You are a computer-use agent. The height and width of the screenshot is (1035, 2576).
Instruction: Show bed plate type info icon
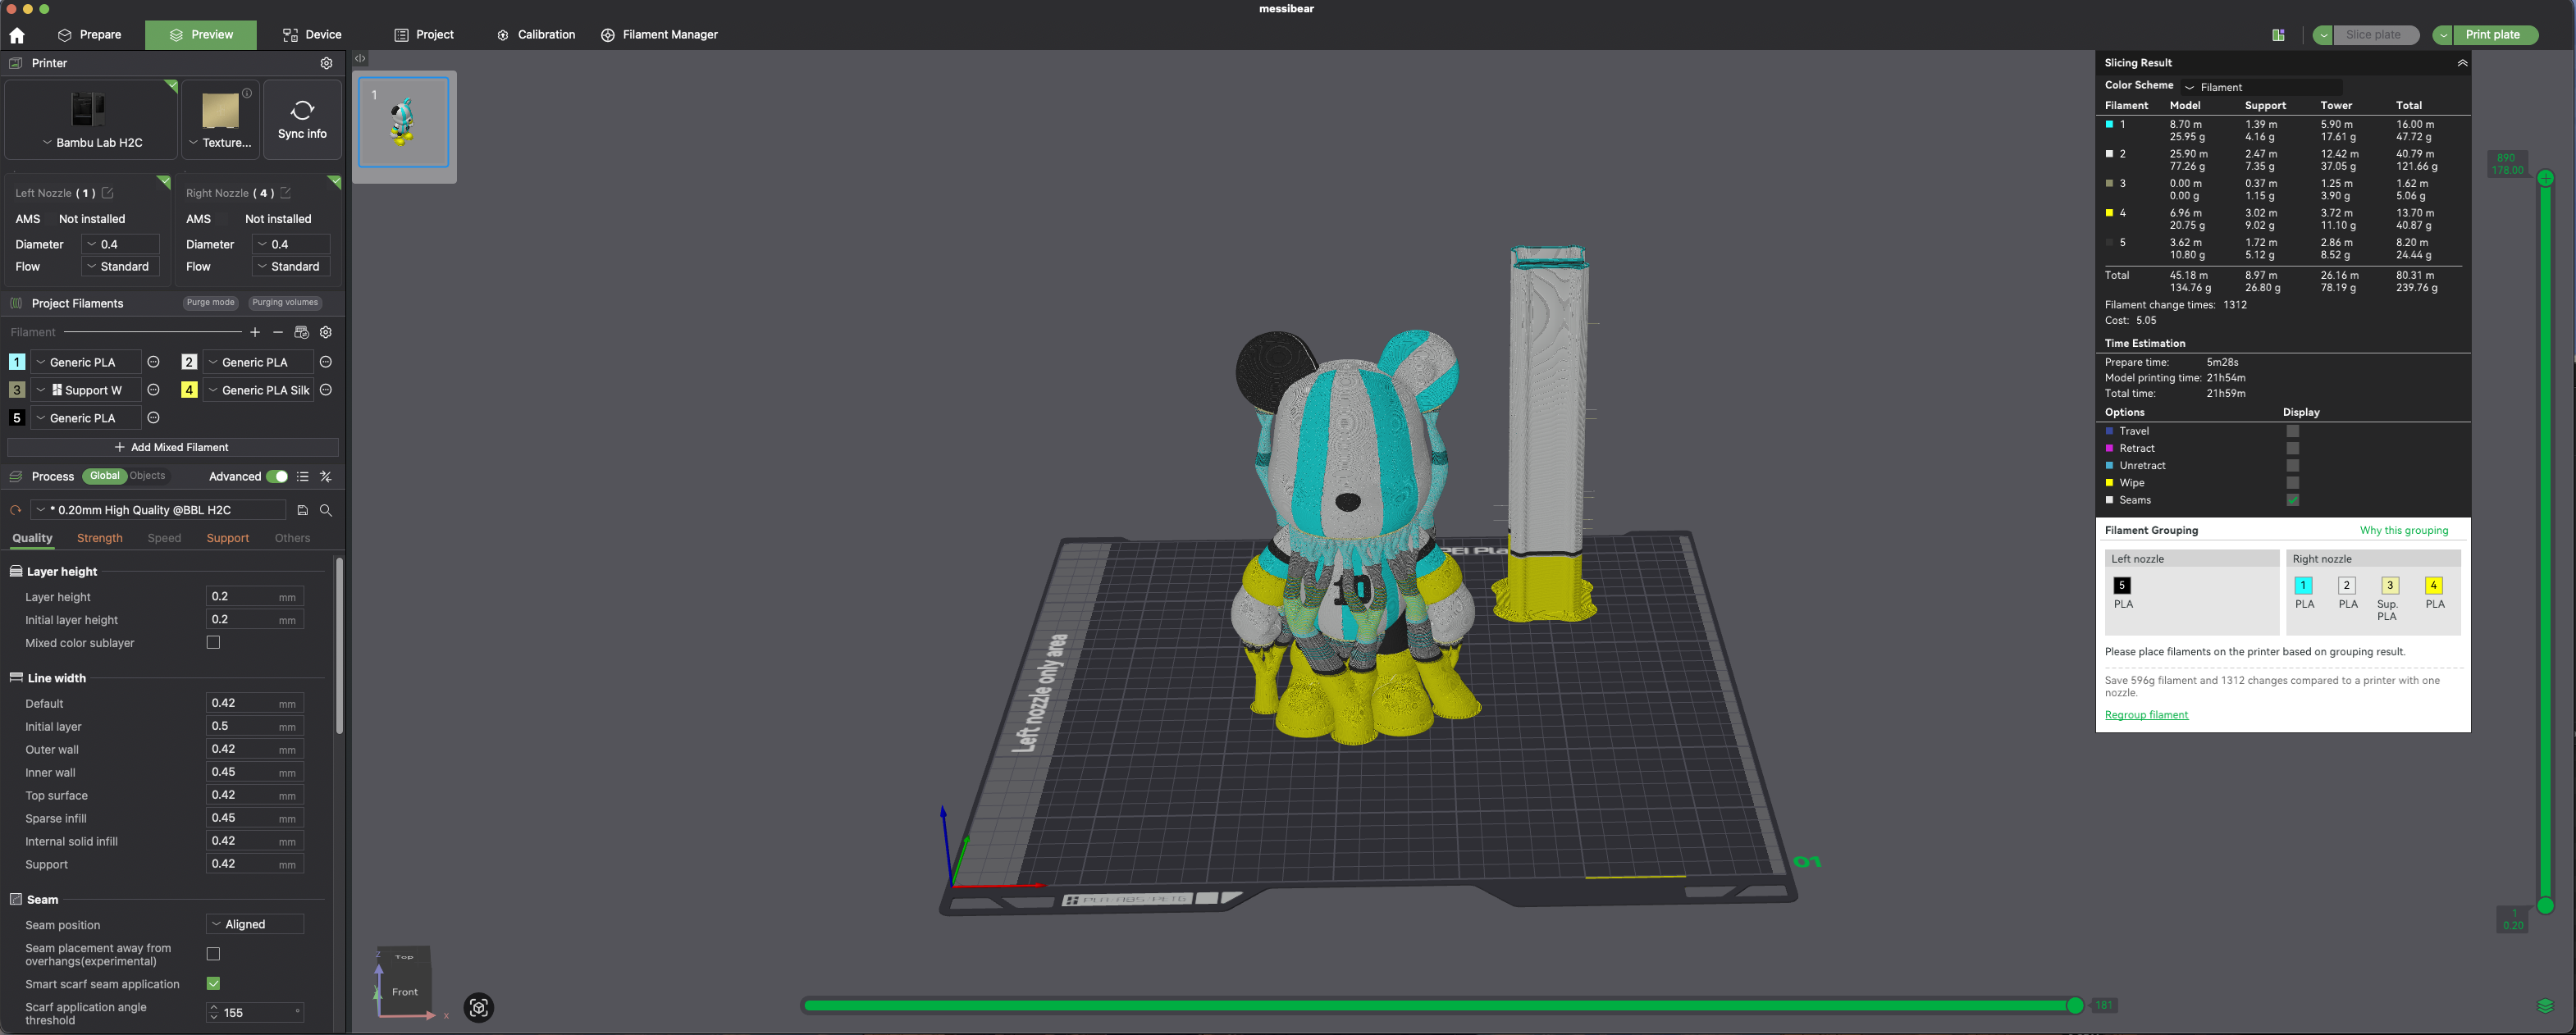(x=247, y=93)
